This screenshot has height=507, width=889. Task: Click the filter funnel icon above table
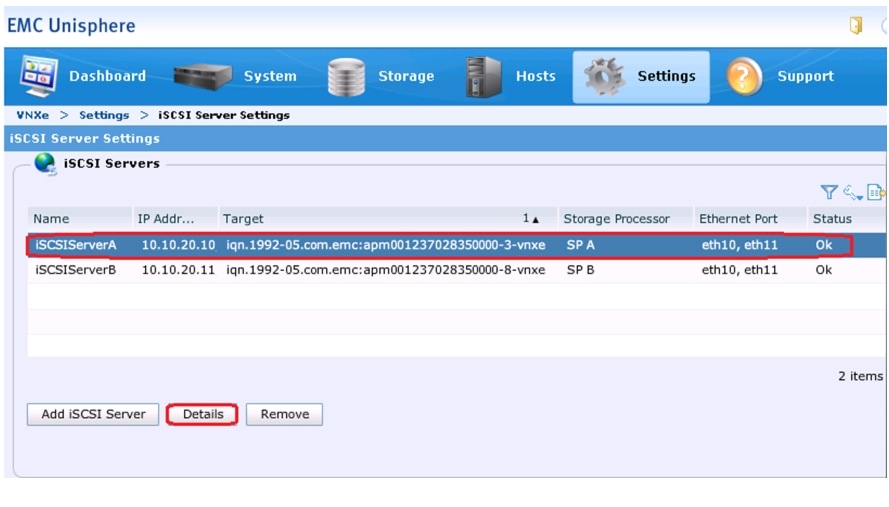point(829,192)
